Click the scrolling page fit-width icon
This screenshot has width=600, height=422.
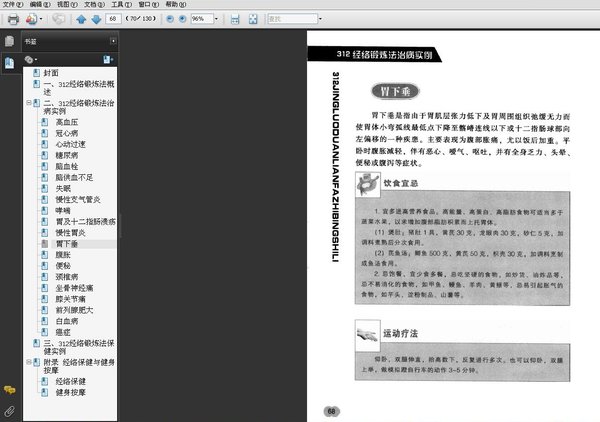tap(235, 19)
